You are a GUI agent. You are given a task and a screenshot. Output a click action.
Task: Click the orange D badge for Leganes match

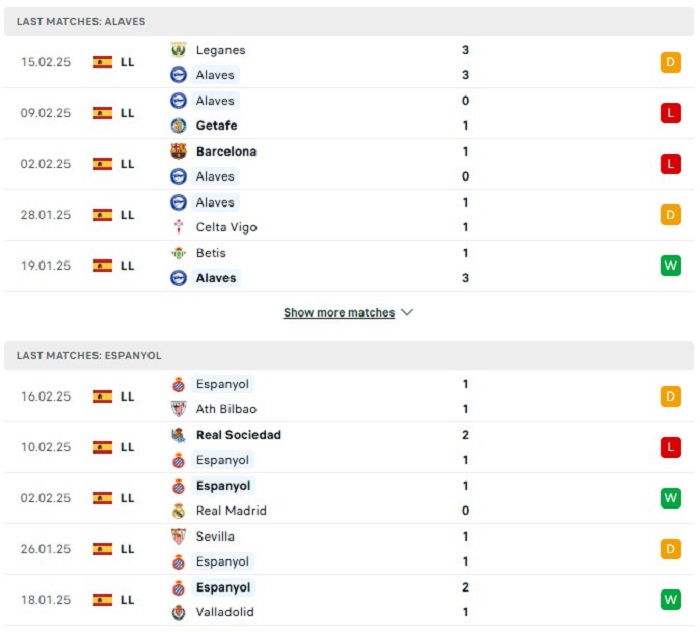pos(671,62)
